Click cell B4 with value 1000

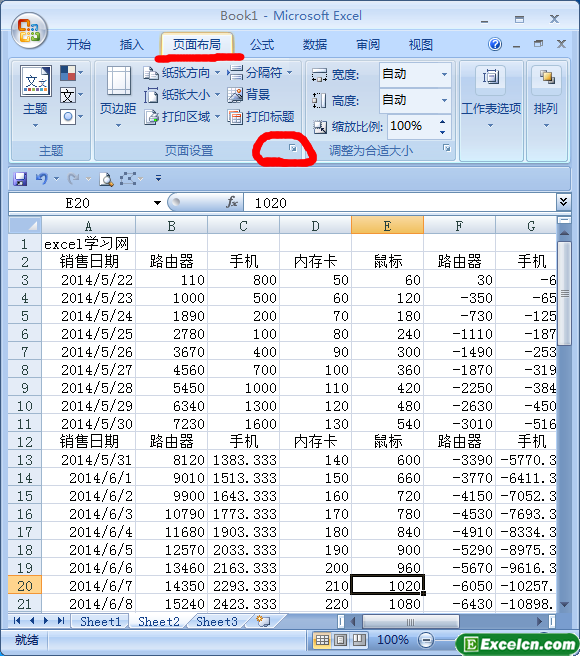(x=171, y=298)
